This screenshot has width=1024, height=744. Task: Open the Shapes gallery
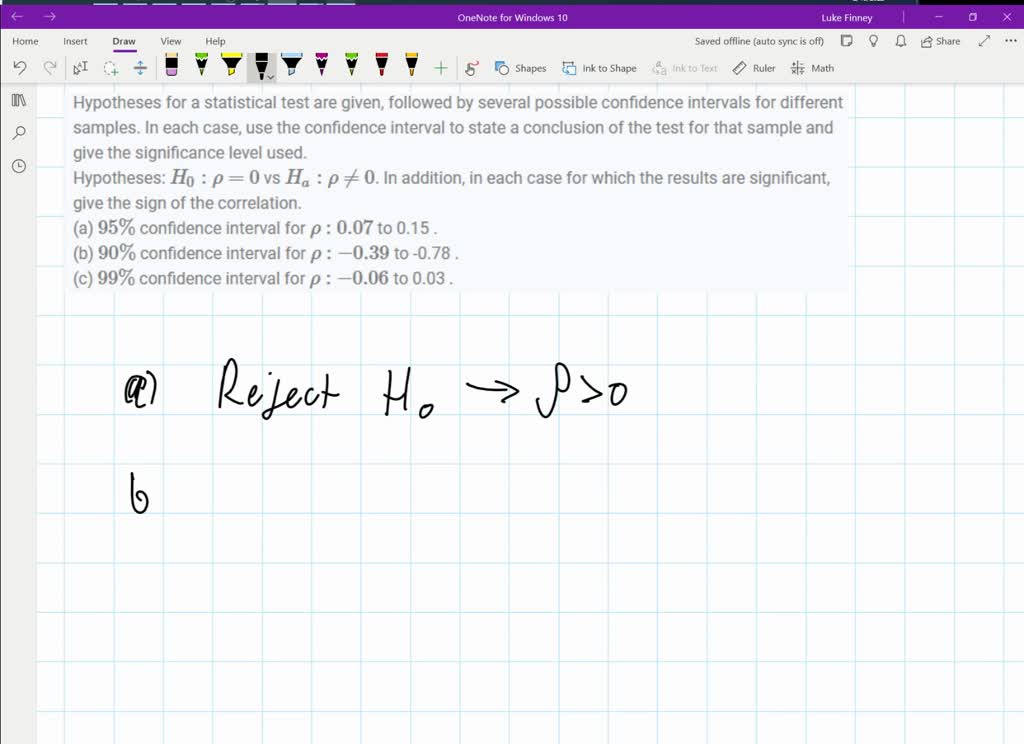pyautogui.click(x=520, y=68)
